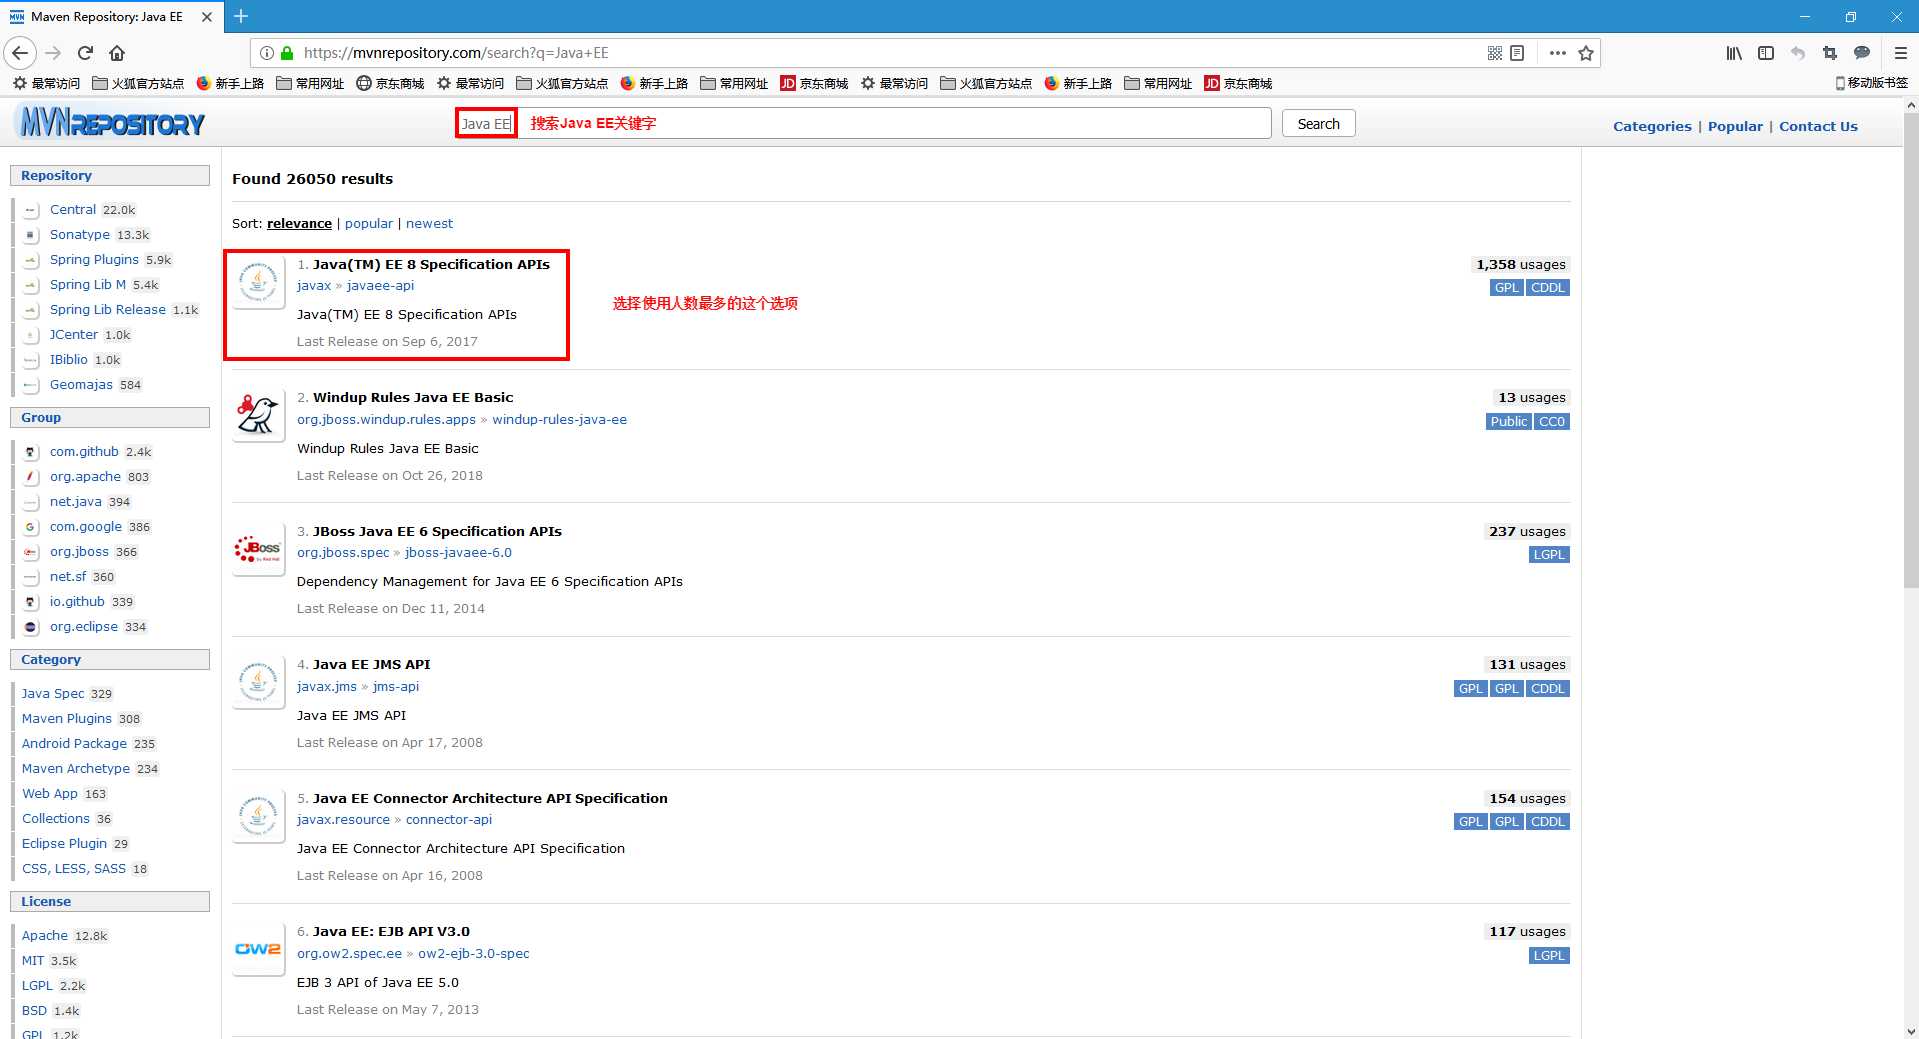The height and width of the screenshot is (1039, 1919).
Task: Open the QR code icon in address bar
Action: [1495, 53]
